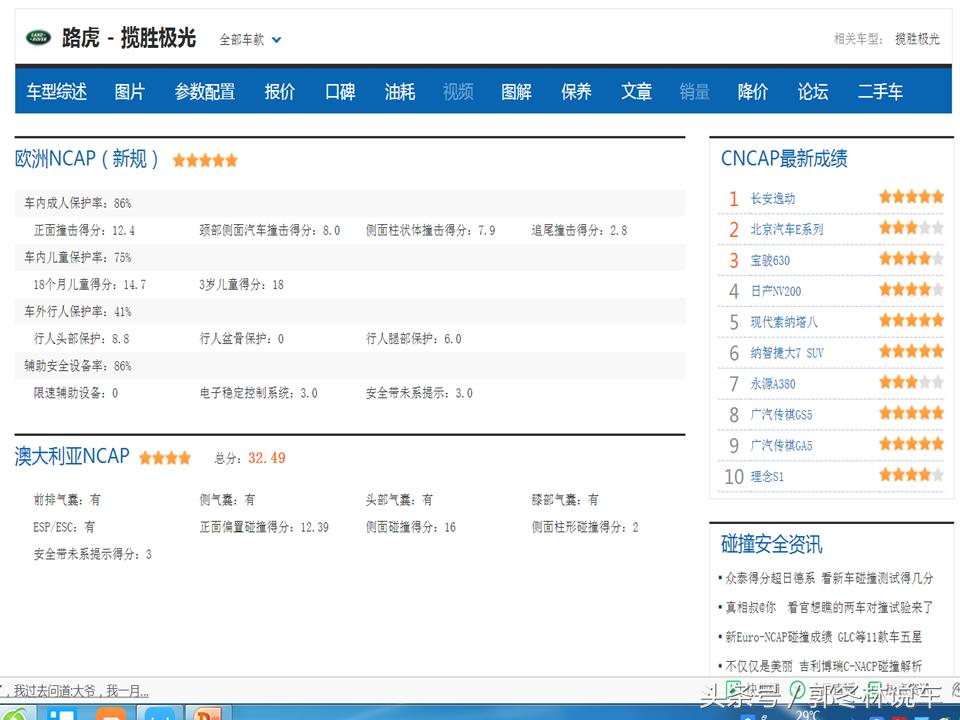Image resolution: width=960 pixels, height=720 pixels.
Task: Open the 参数配置 section
Action: (x=205, y=90)
